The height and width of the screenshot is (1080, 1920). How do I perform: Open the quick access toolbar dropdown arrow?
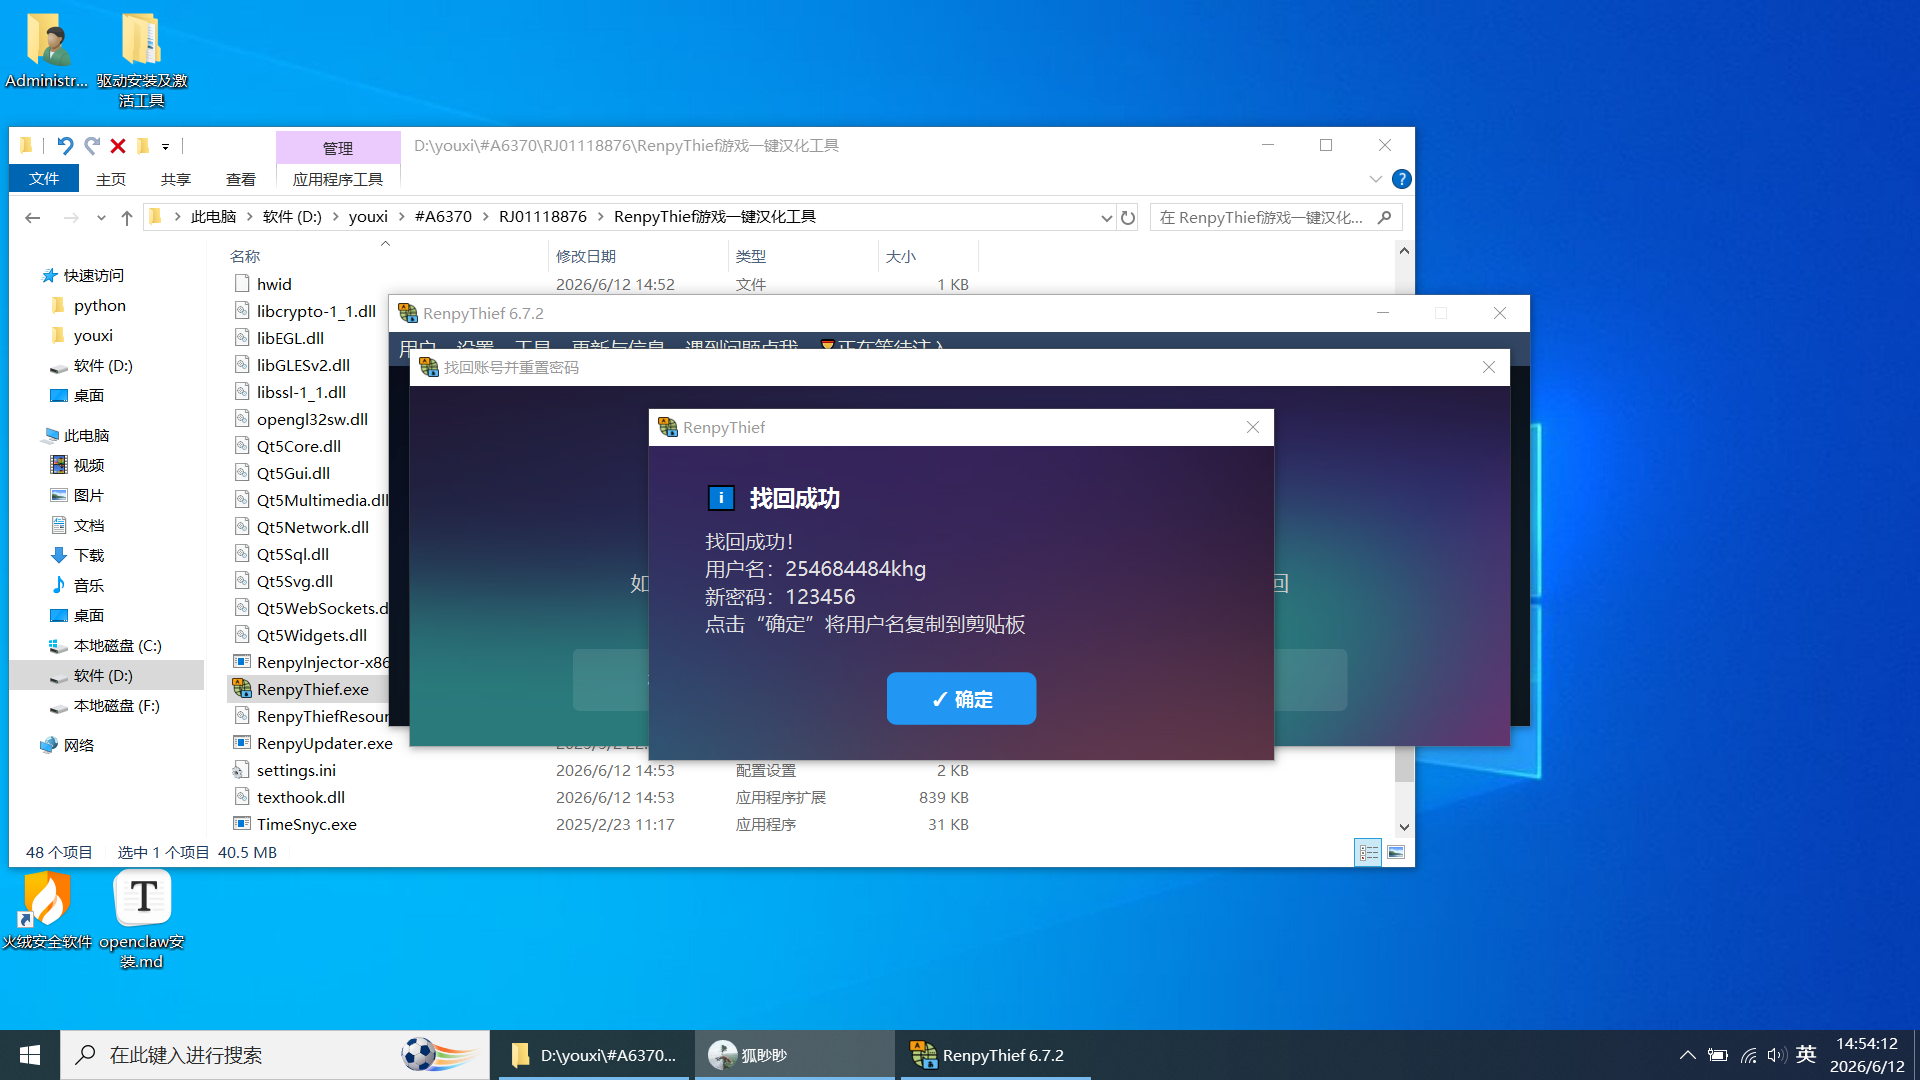coord(166,147)
